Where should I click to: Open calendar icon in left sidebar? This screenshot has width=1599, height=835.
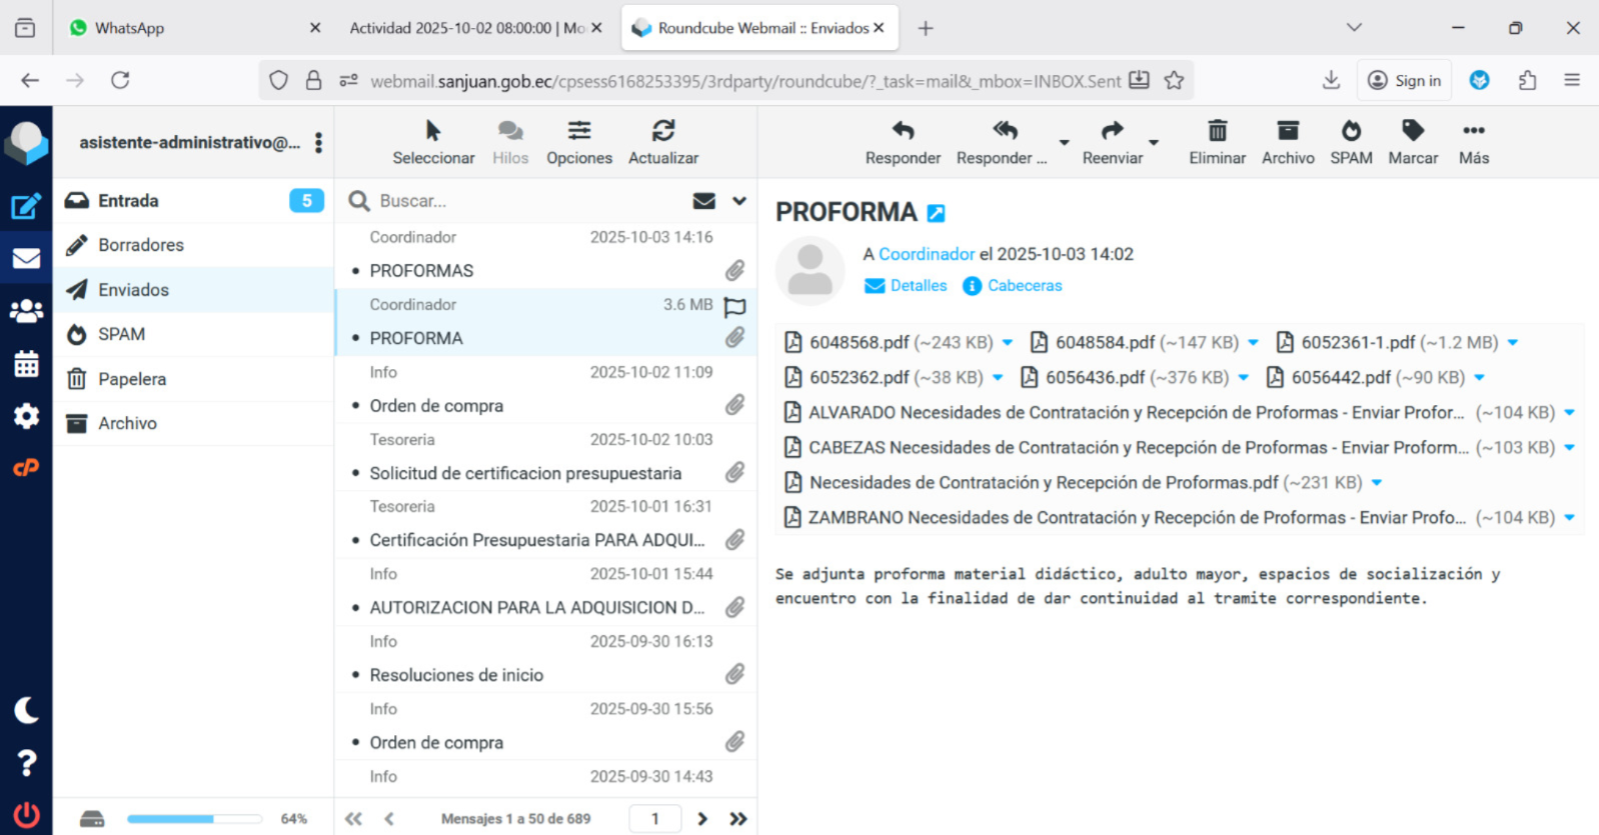point(26,364)
